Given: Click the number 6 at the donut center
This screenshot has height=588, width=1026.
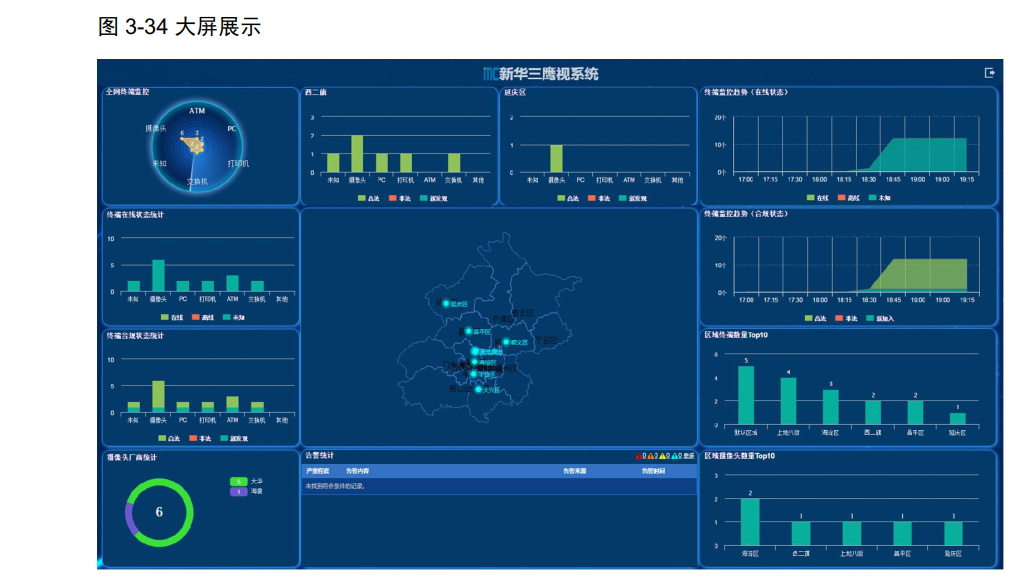Looking at the screenshot, I should click(159, 512).
